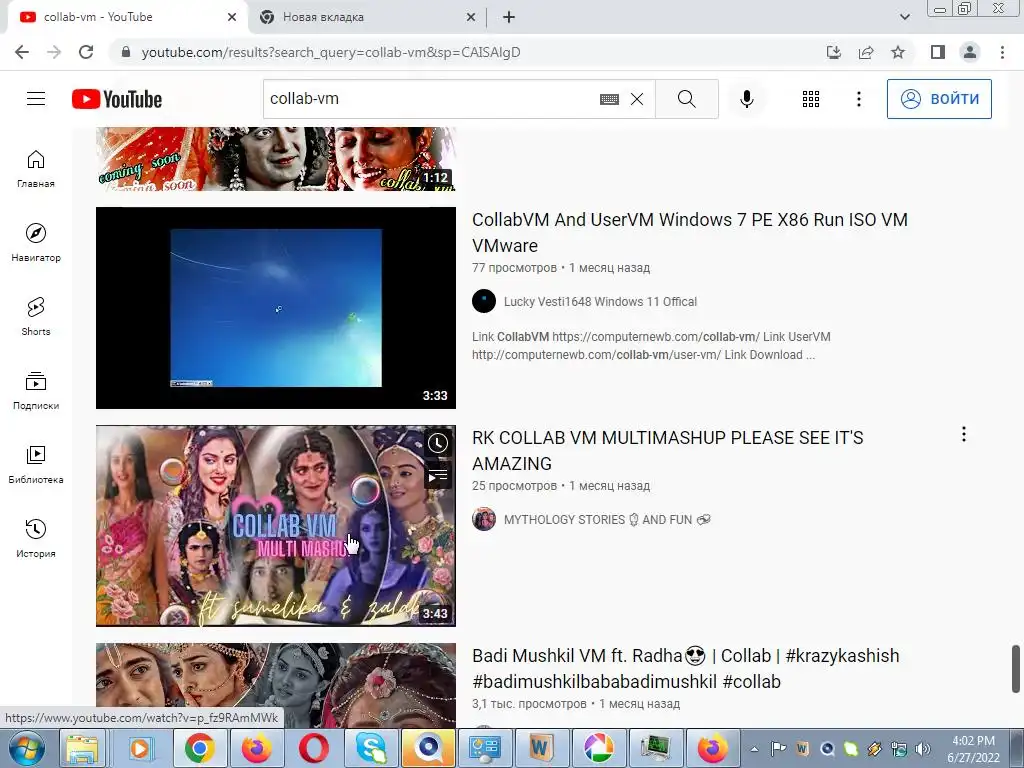
Task: Click the page vertical scrollbar thumb
Action: [1016, 668]
